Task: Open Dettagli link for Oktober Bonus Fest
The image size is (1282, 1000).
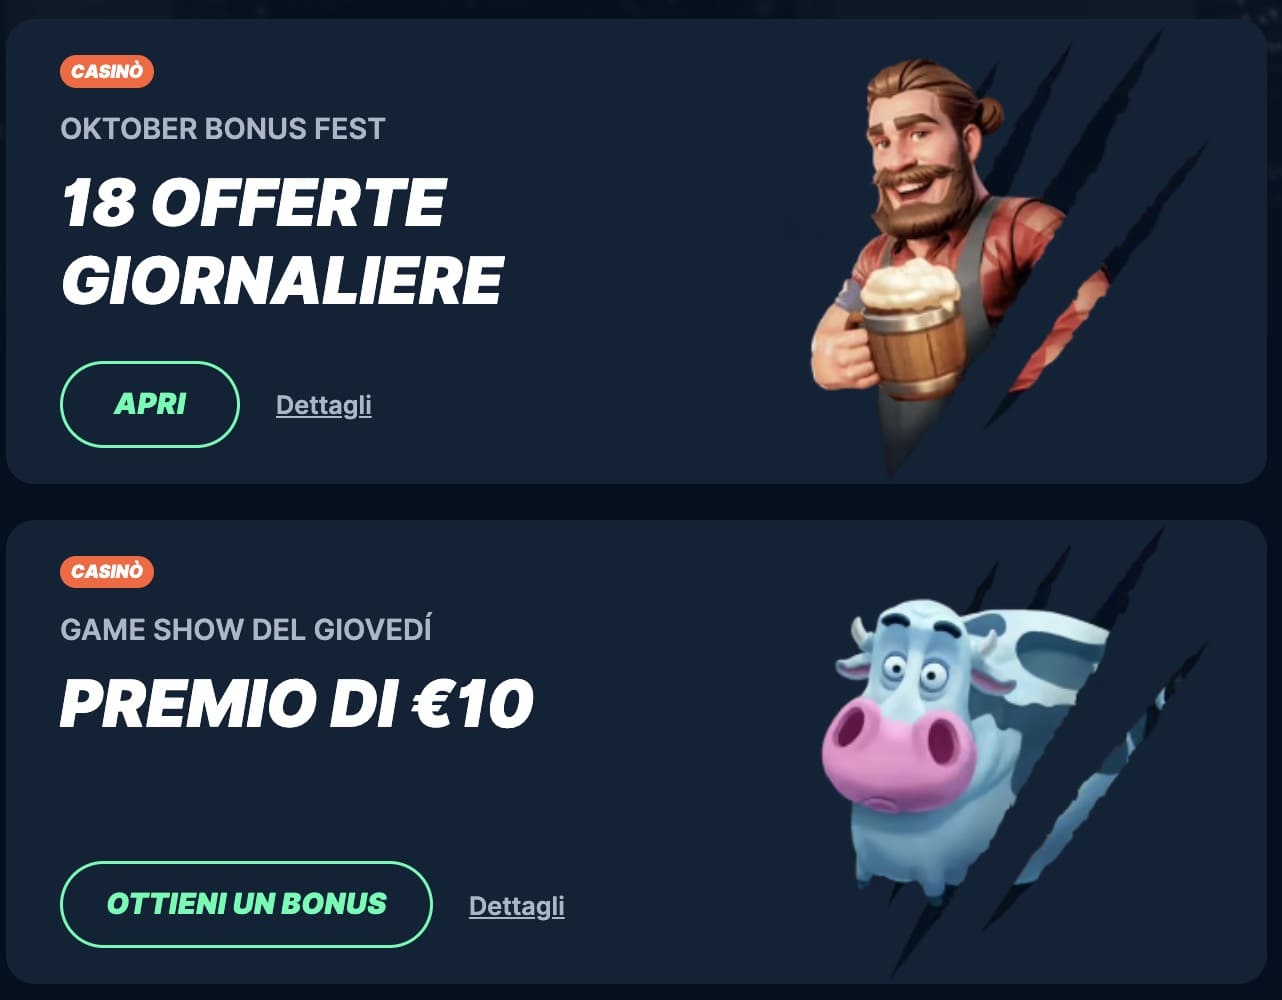Action: pyautogui.click(x=324, y=405)
